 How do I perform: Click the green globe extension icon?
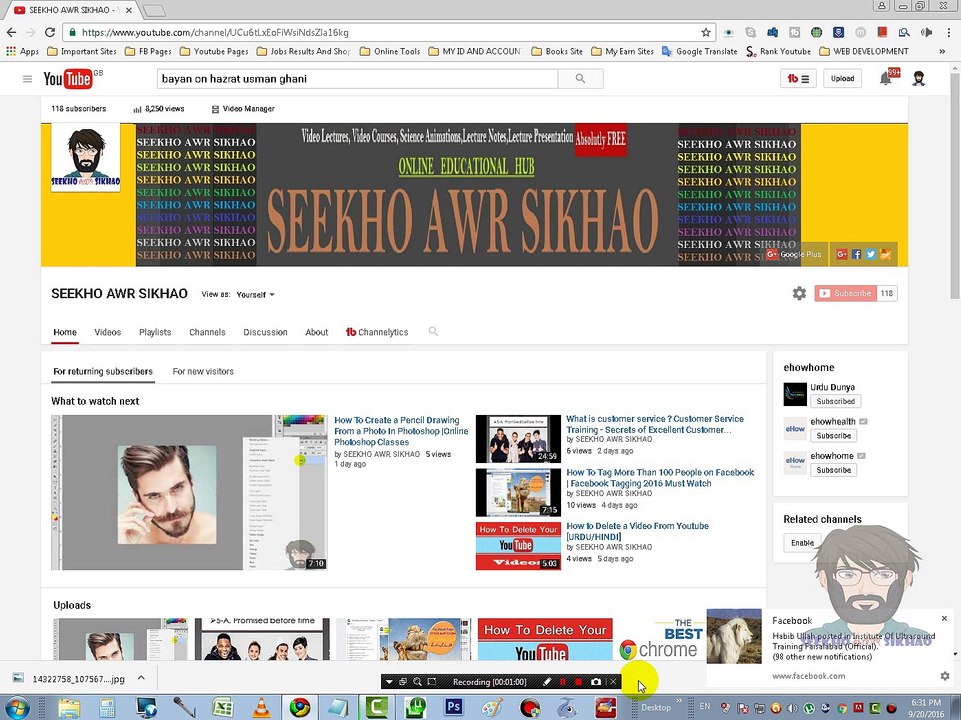[x=816, y=32]
